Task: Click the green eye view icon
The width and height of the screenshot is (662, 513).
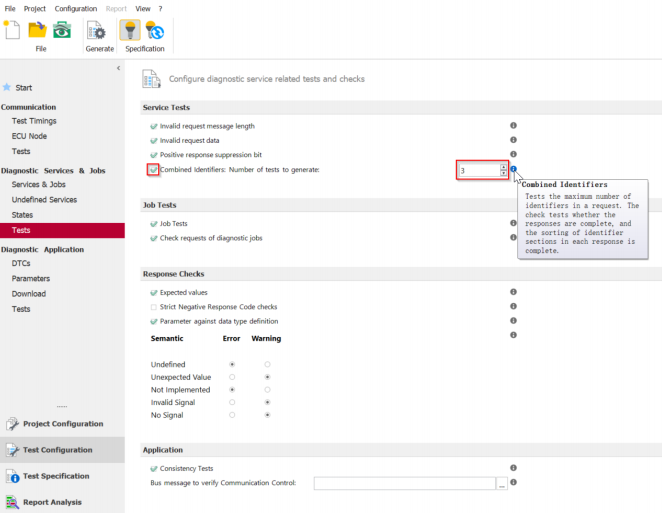Action: (62, 30)
